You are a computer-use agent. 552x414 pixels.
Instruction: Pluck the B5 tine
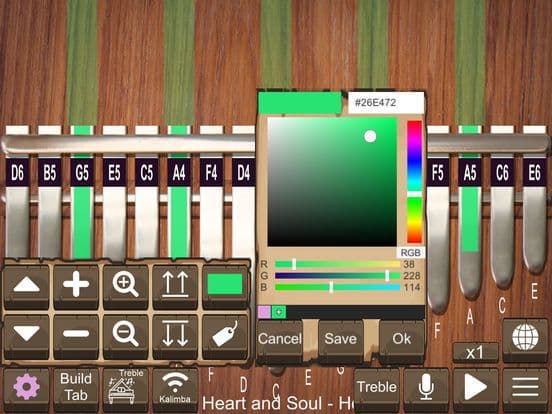click(x=50, y=222)
